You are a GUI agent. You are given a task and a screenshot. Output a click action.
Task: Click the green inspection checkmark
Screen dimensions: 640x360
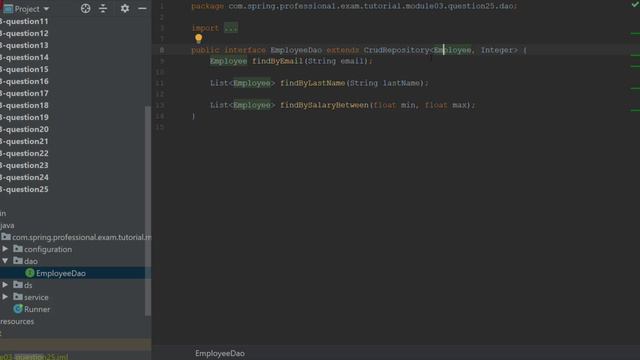[635, 4]
